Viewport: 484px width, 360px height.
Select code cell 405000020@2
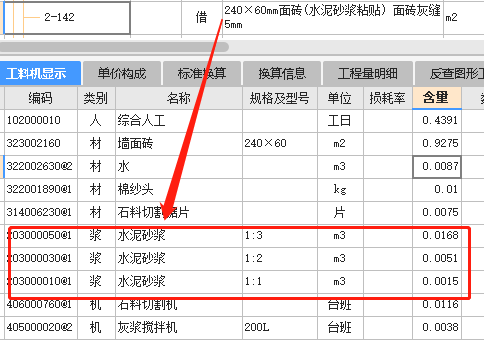[41, 328]
